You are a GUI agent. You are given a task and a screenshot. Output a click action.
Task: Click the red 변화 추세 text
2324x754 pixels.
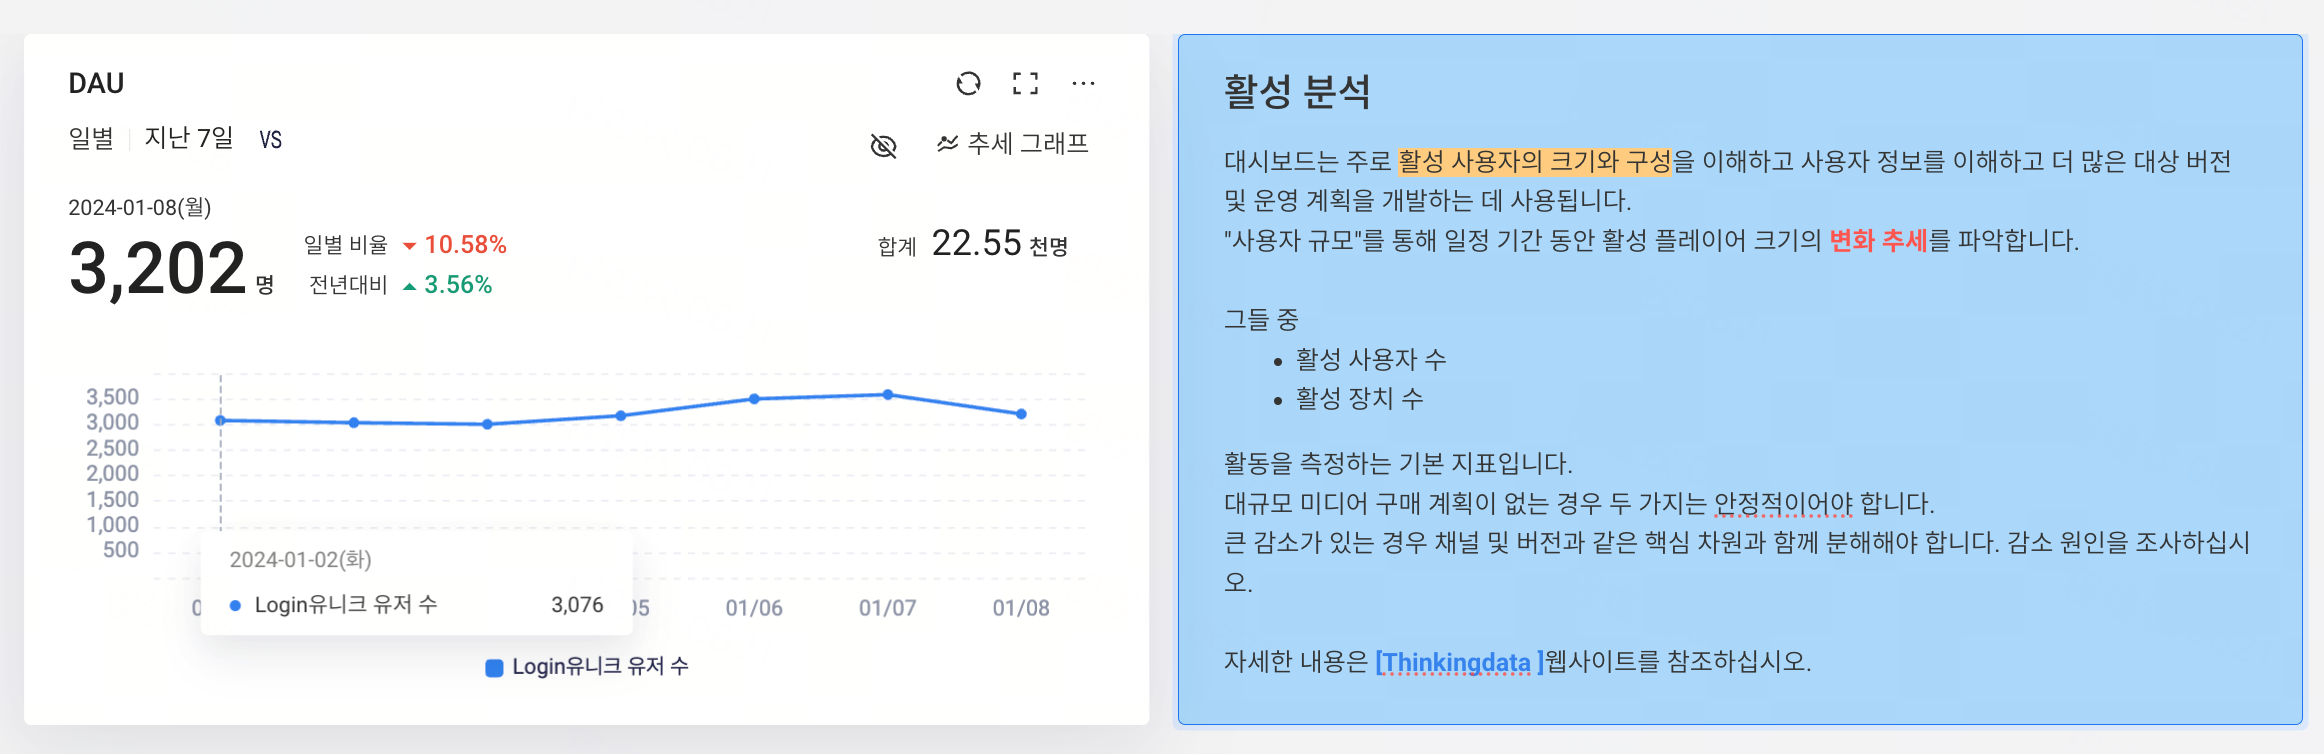[x=1878, y=241]
